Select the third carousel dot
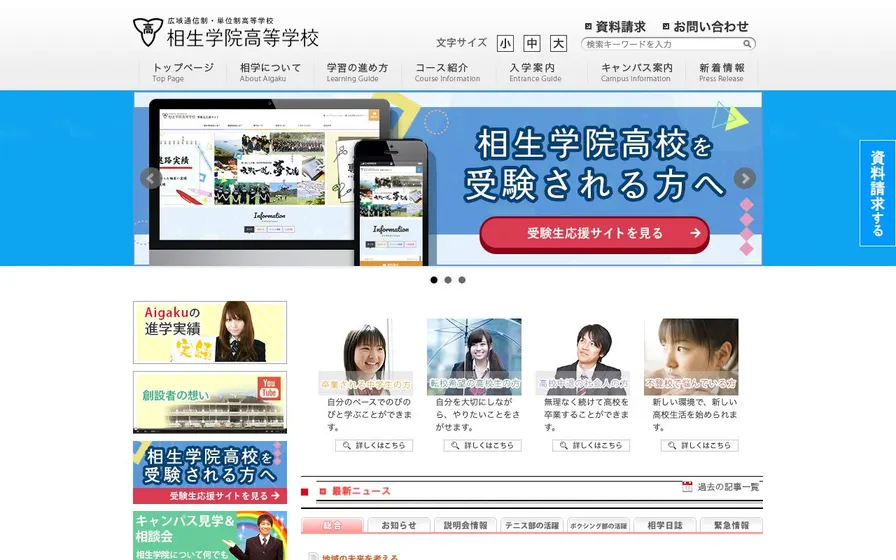The height and width of the screenshot is (560, 896). click(x=462, y=280)
